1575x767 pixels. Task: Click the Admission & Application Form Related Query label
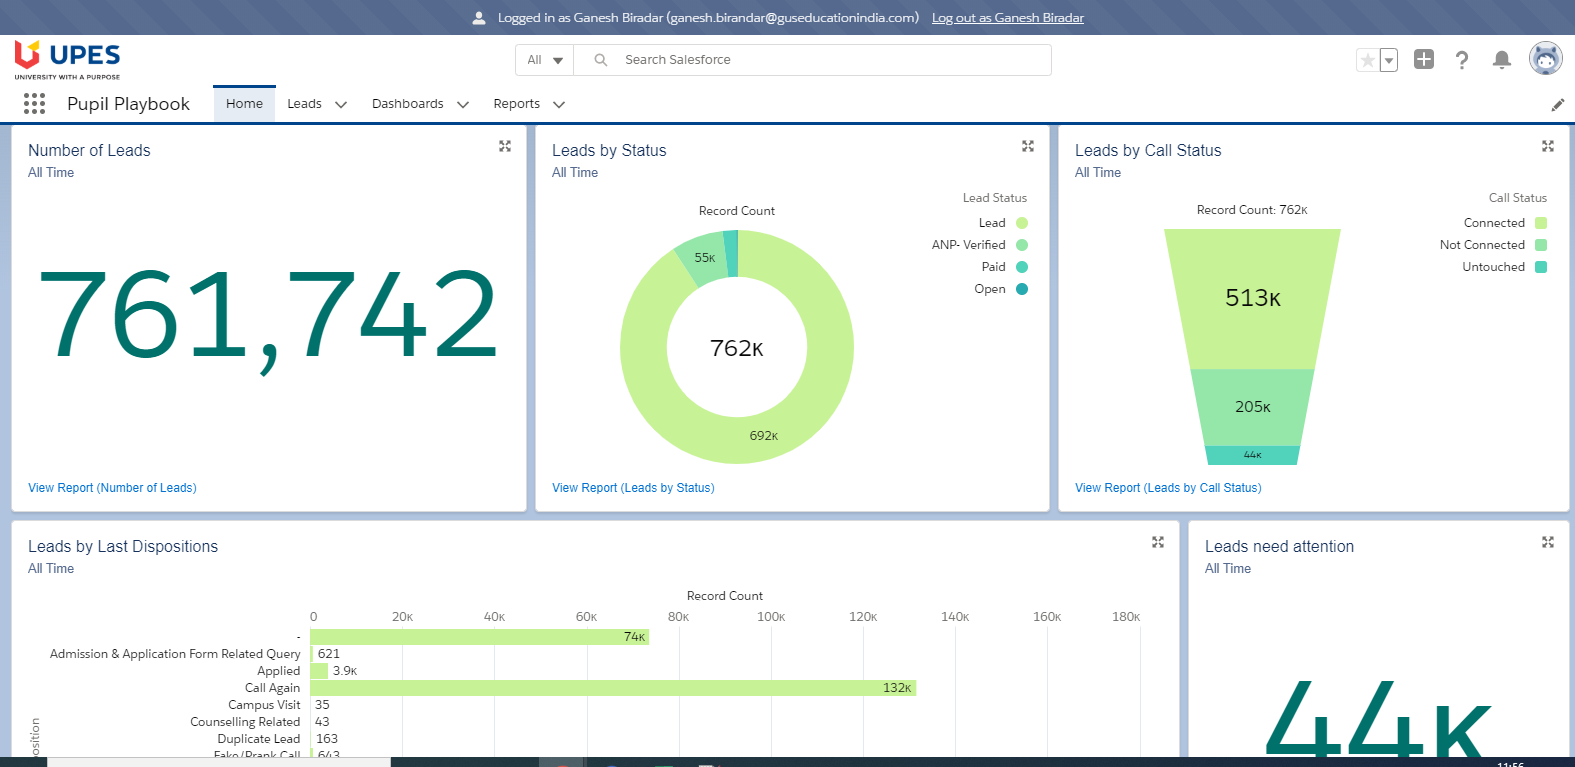click(175, 654)
